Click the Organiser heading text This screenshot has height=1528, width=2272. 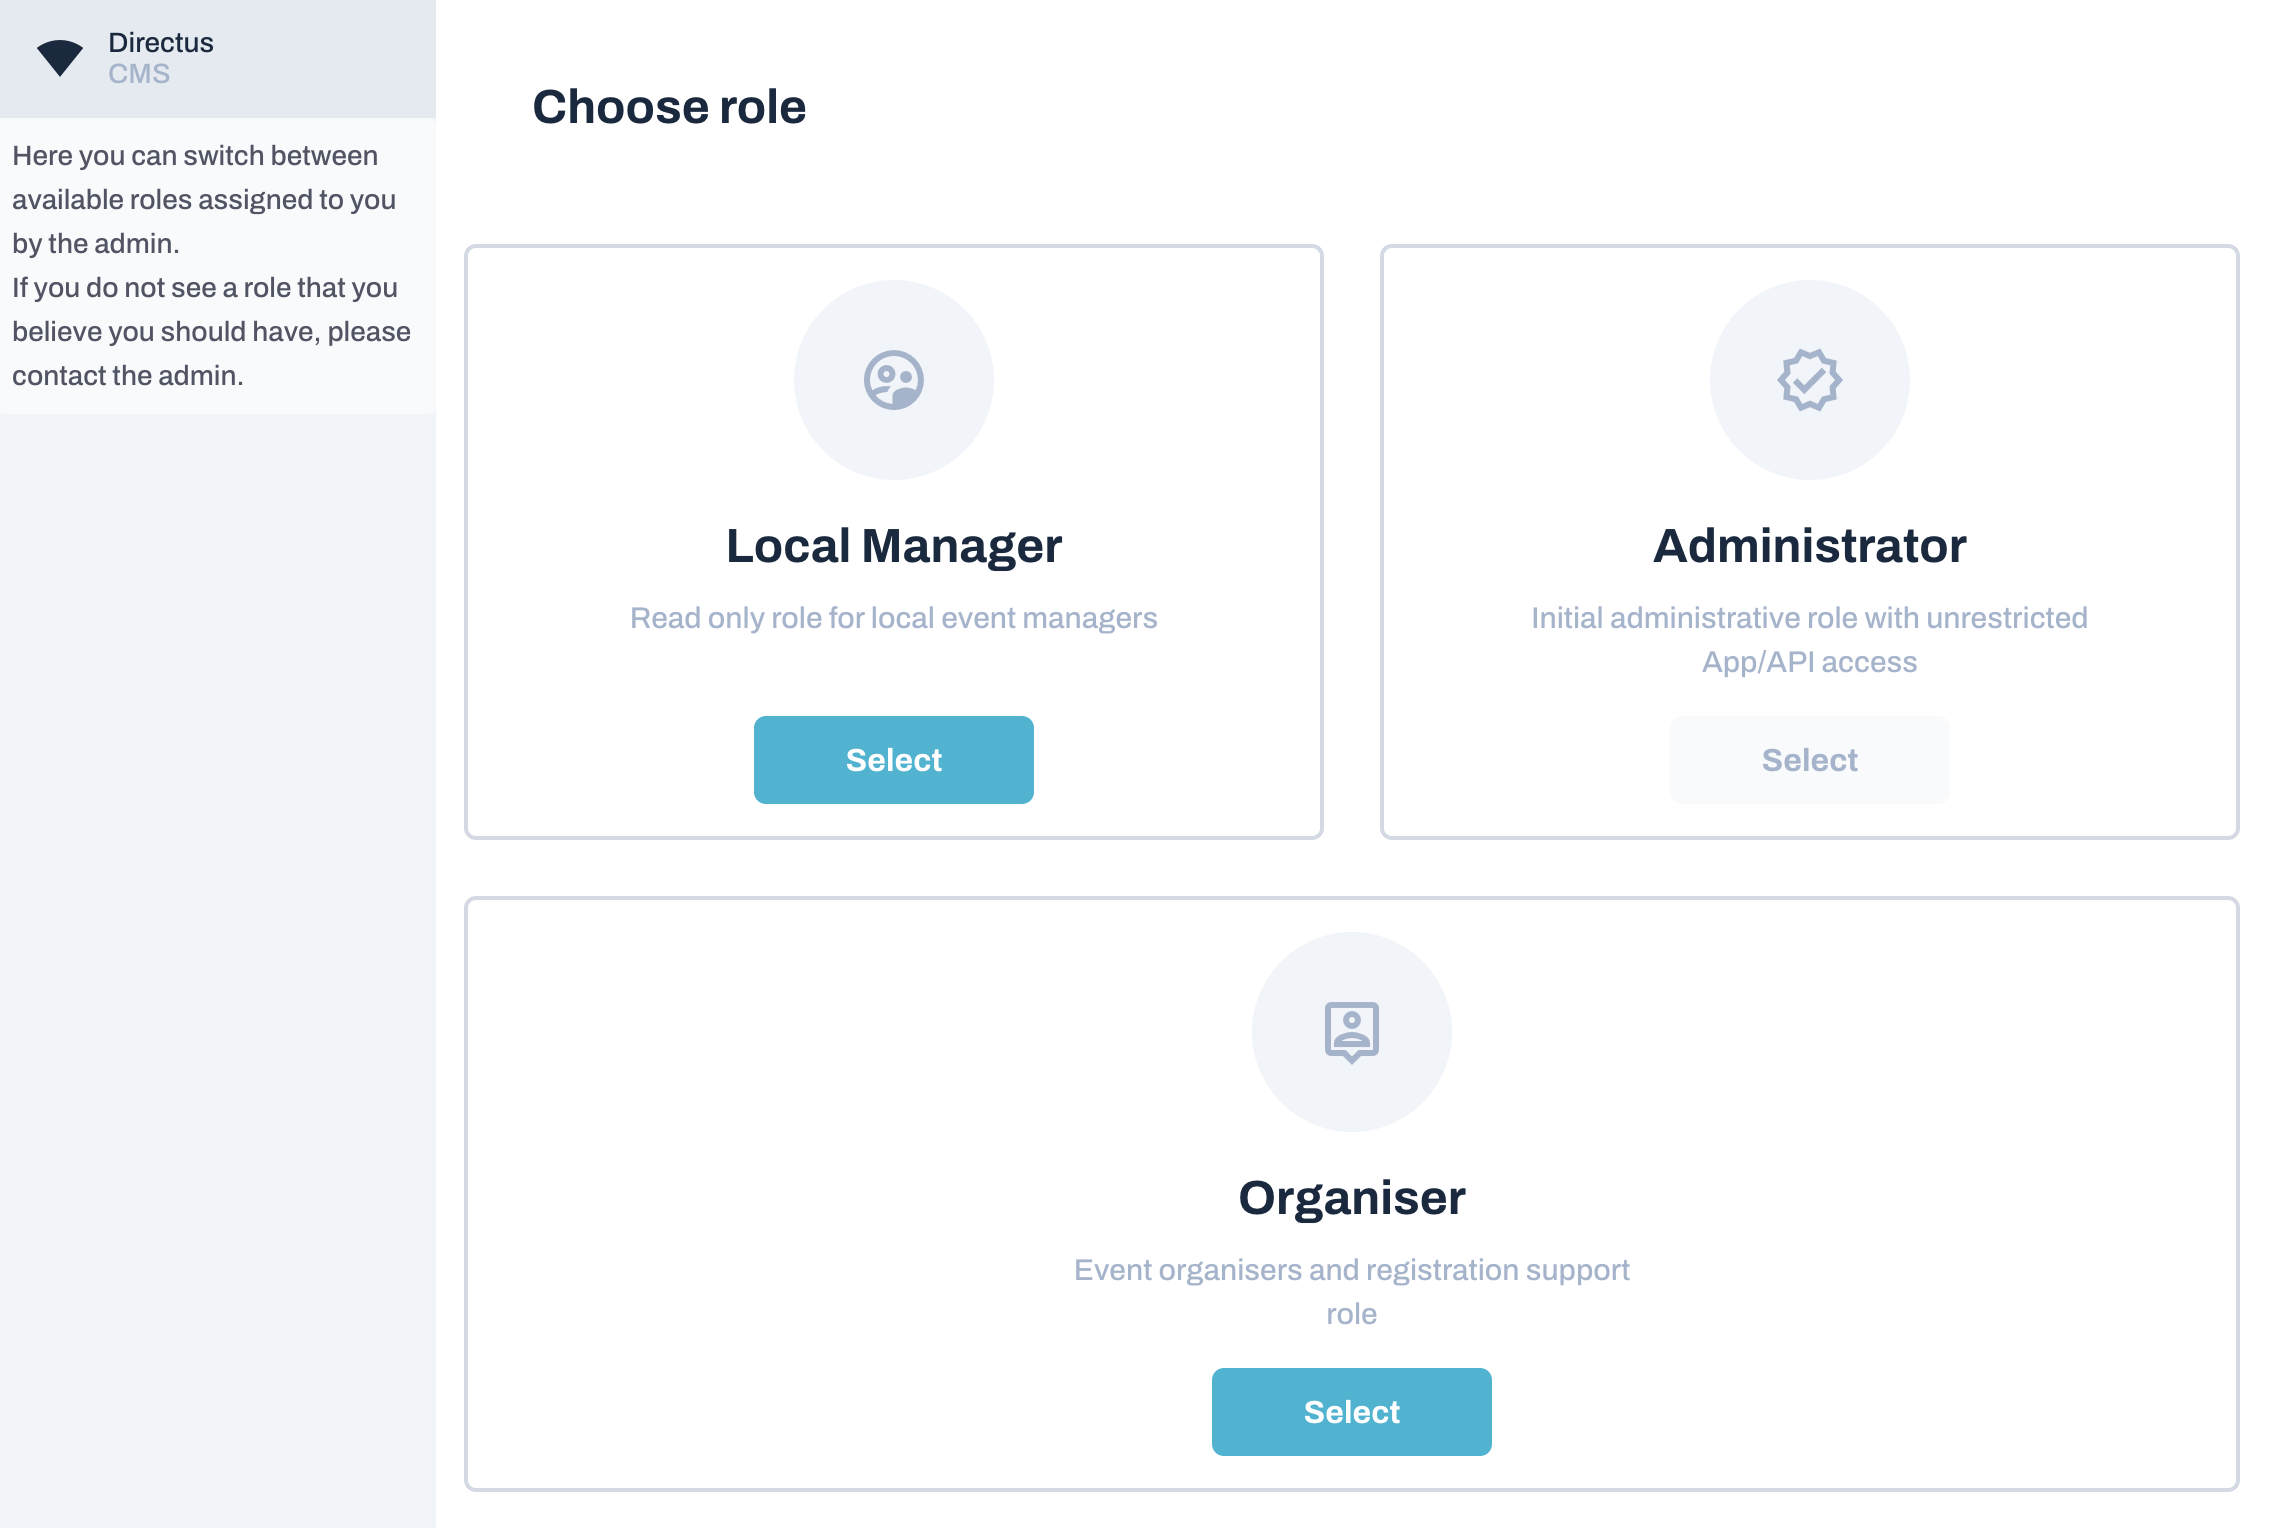click(1351, 1198)
